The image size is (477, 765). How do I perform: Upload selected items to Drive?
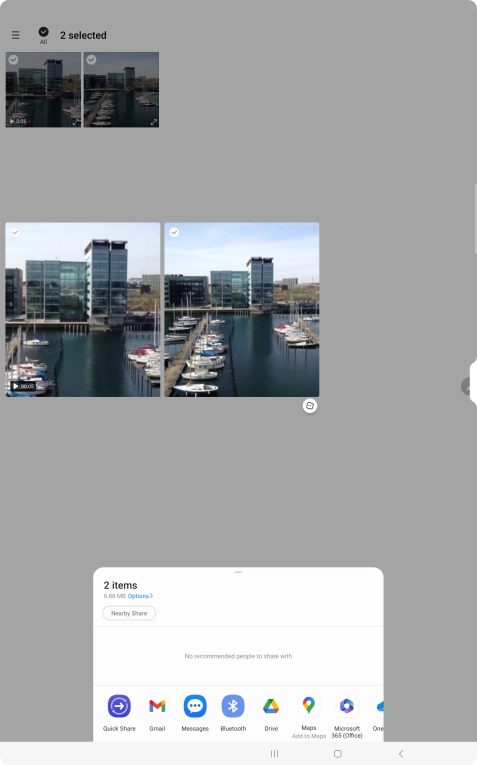click(271, 706)
